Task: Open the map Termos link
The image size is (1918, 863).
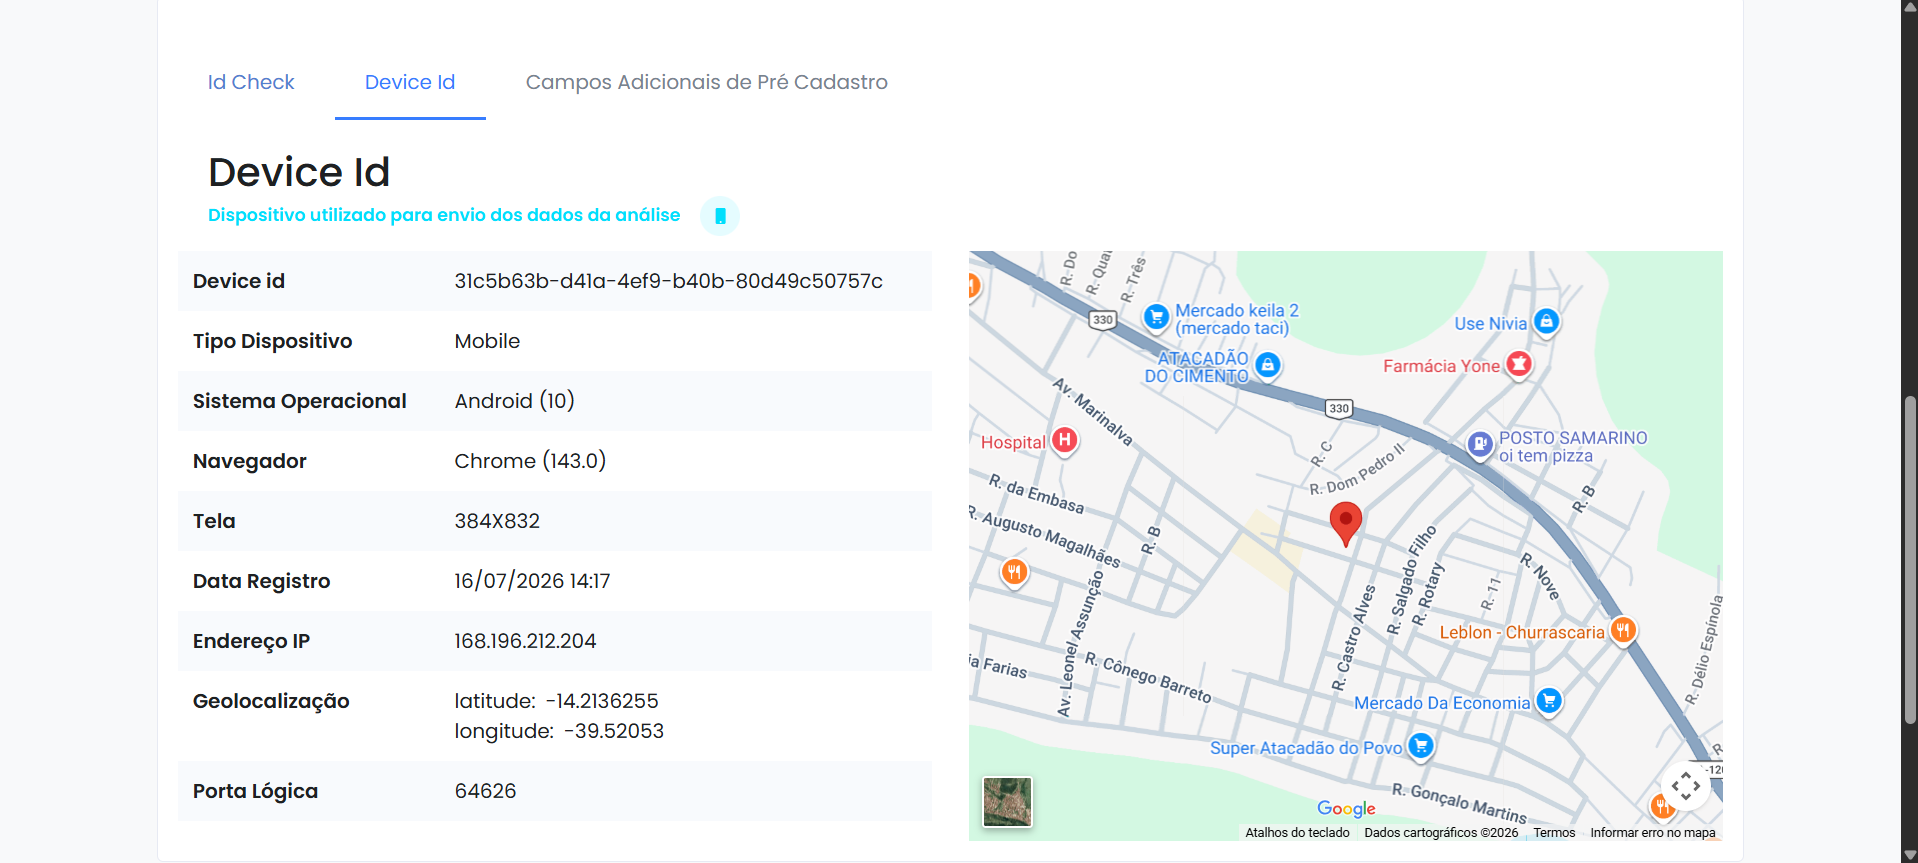Action: click(x=1554, y=833)
